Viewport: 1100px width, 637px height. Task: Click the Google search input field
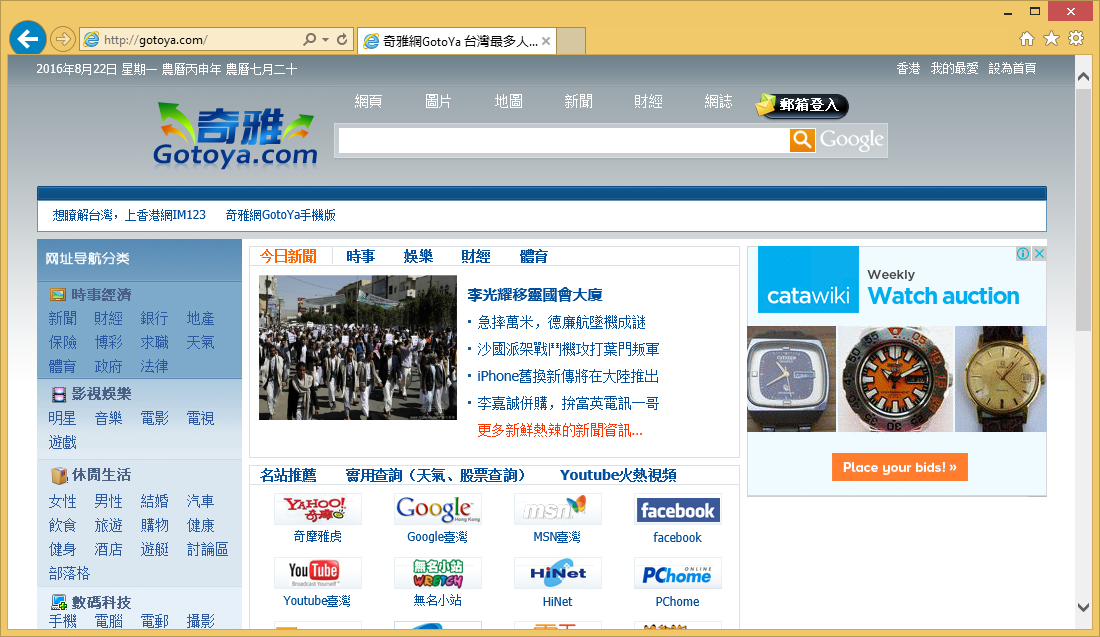tap(562, 141)
